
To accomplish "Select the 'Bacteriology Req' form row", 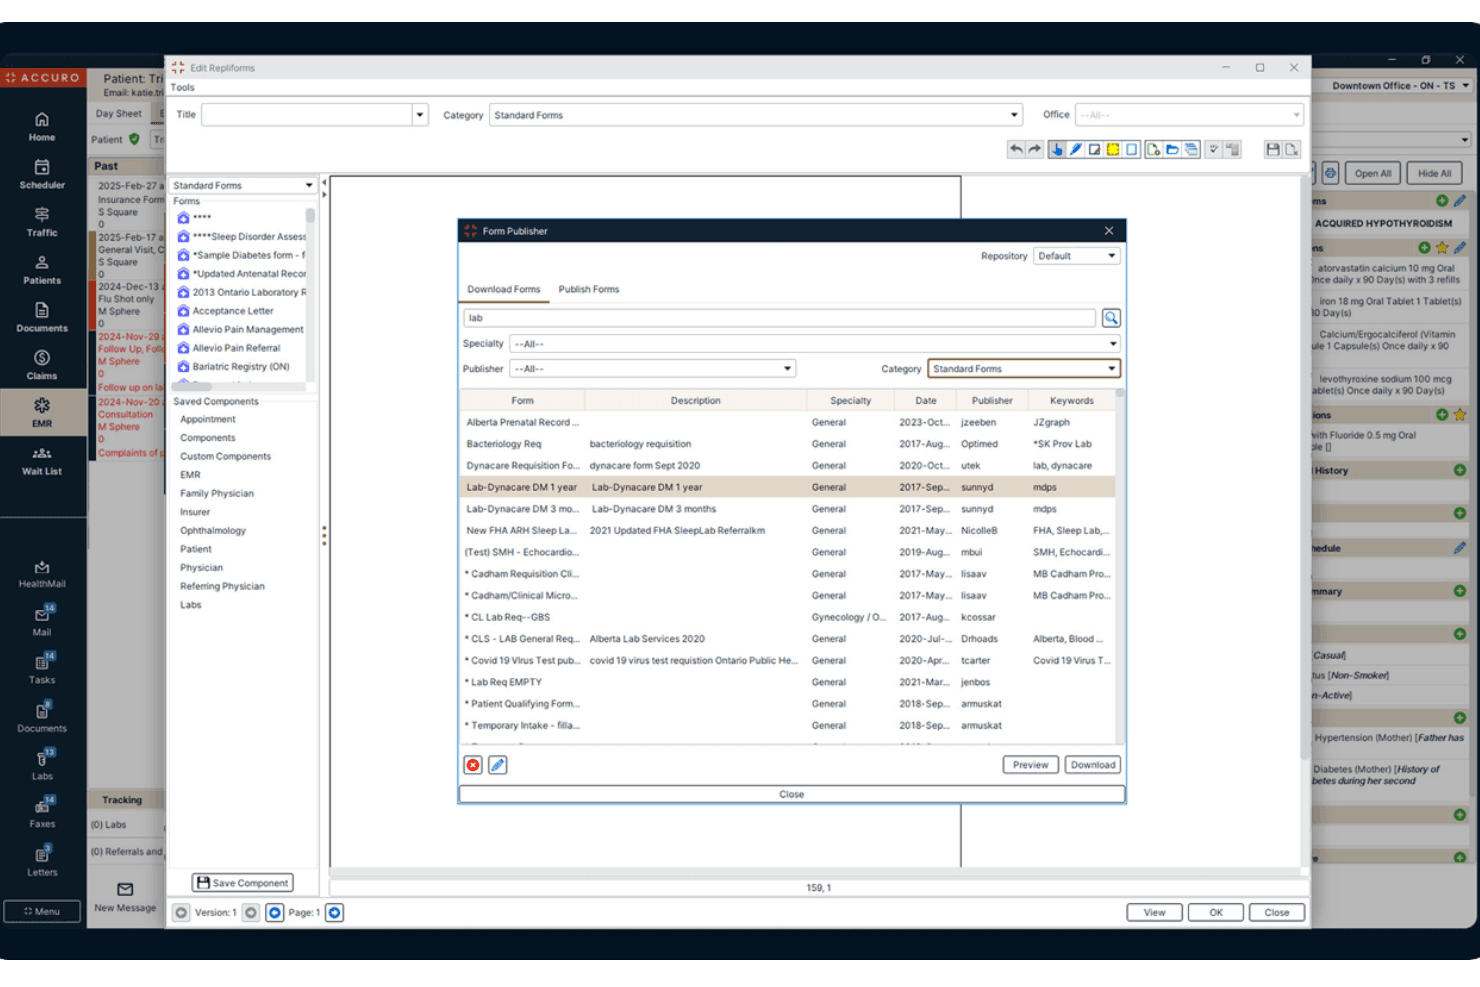I will pyautogui.click(x=788, y=444).
